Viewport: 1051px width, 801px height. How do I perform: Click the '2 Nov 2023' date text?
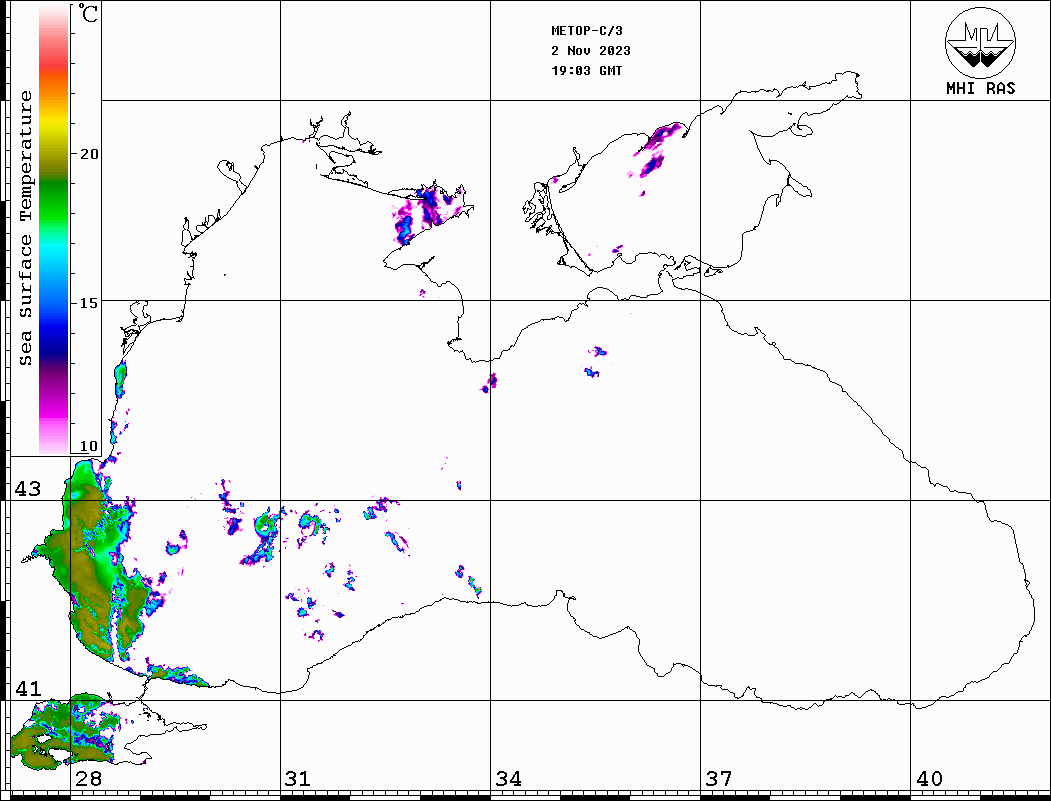click(591, 51)
